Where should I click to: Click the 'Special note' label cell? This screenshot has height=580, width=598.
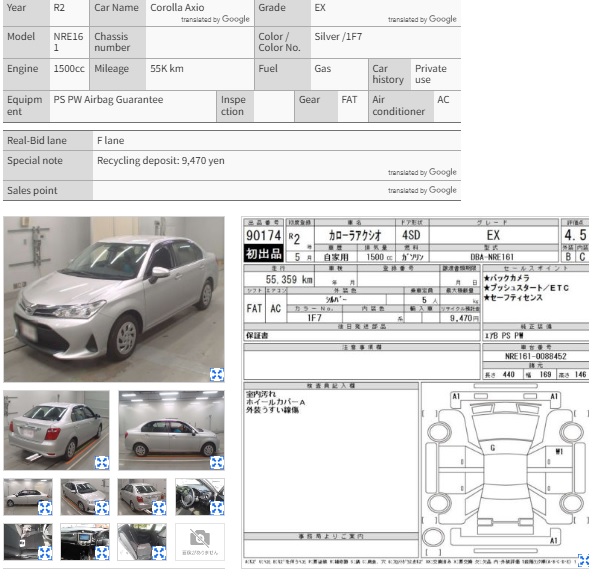[x=48, y=165]
